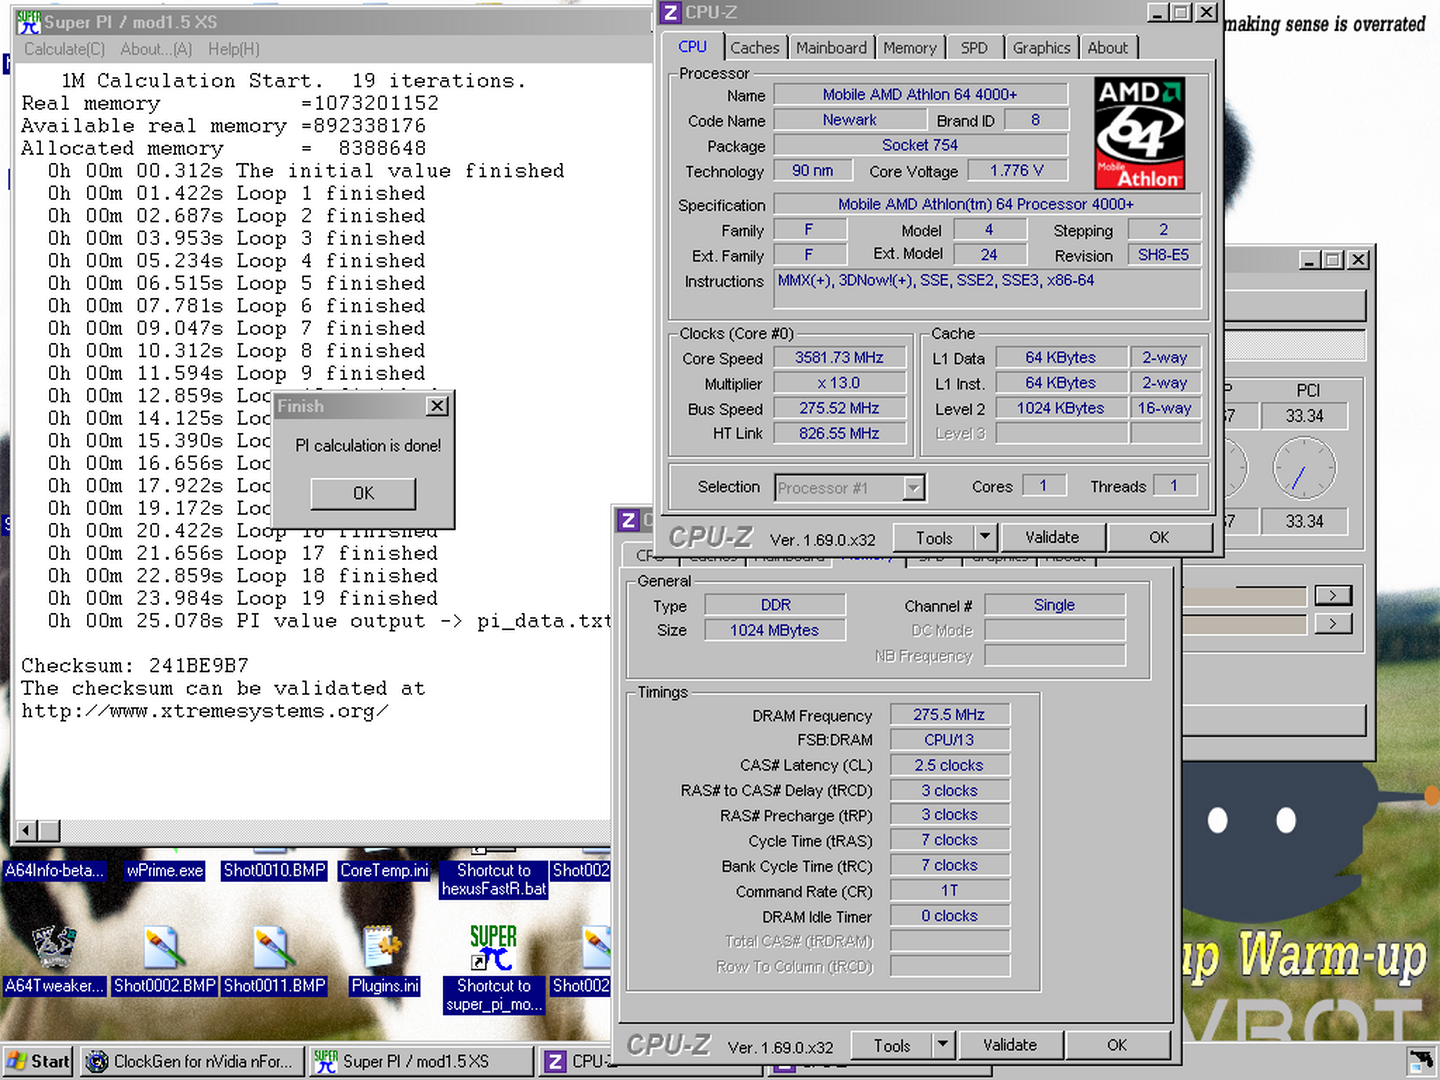Click the CPU-Z front window title icon
The height and width of the screenshot is (1080, 1440).
click(x=670, y=12)
